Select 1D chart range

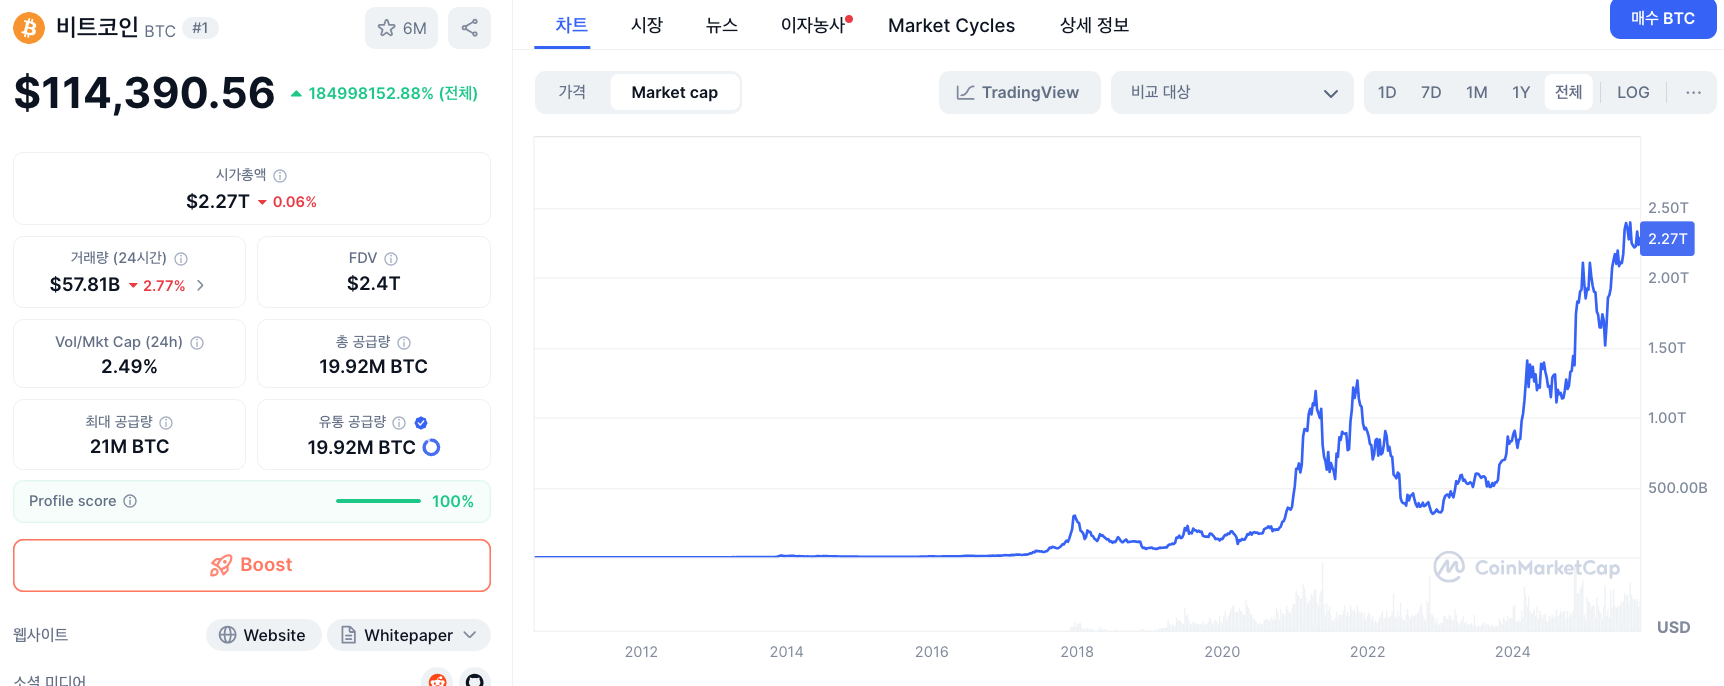[1387, 92]
